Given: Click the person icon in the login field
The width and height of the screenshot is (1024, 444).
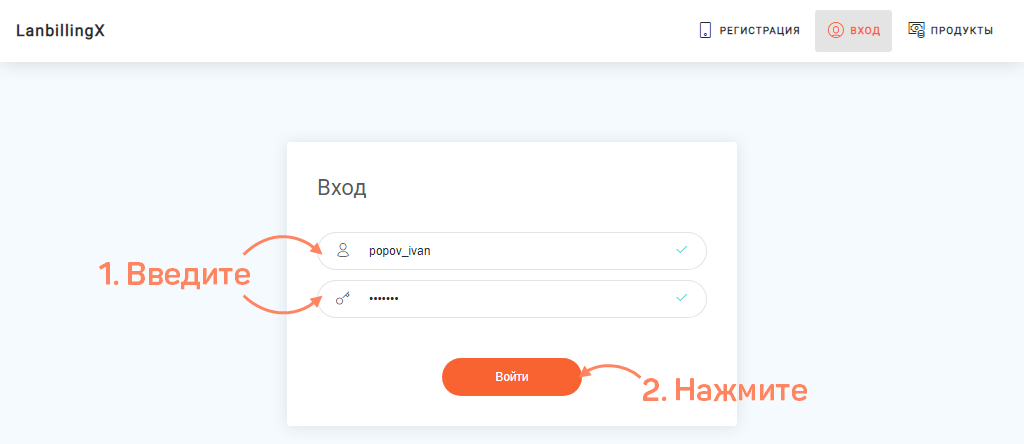Looking at the screenshot, I should point(343,250).
